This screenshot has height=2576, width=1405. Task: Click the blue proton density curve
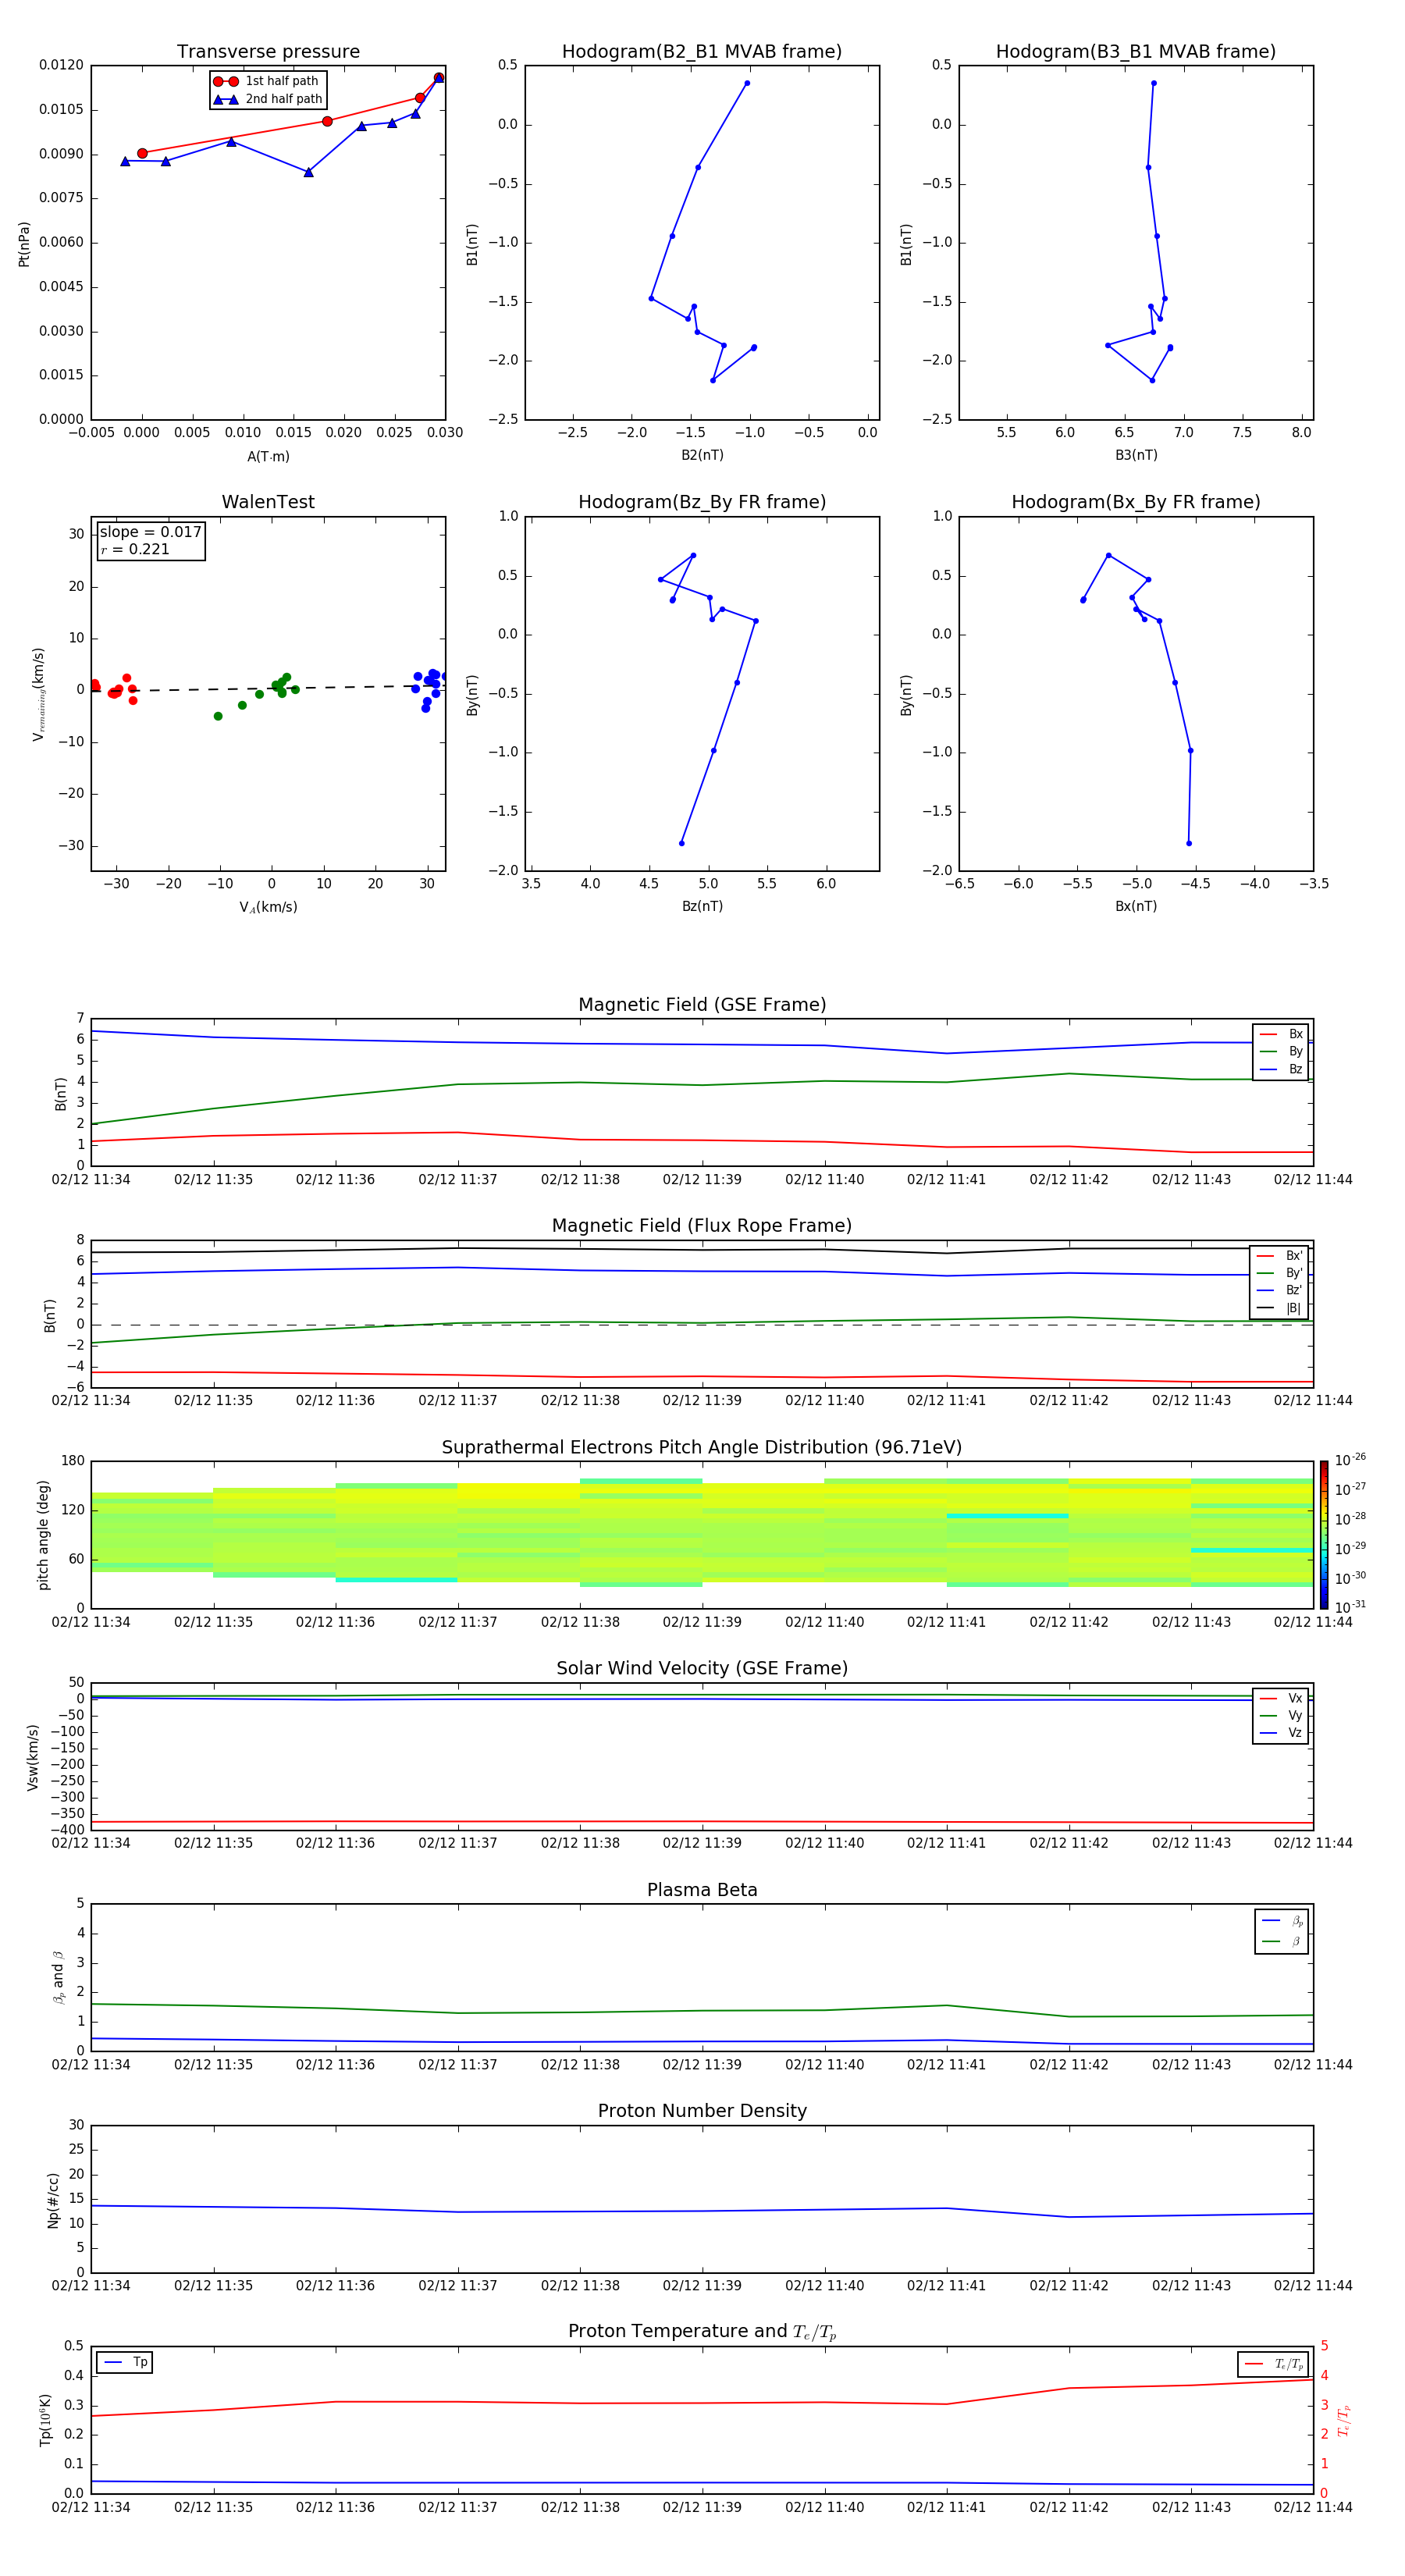pyautogui.click(x=702, y=2211)
